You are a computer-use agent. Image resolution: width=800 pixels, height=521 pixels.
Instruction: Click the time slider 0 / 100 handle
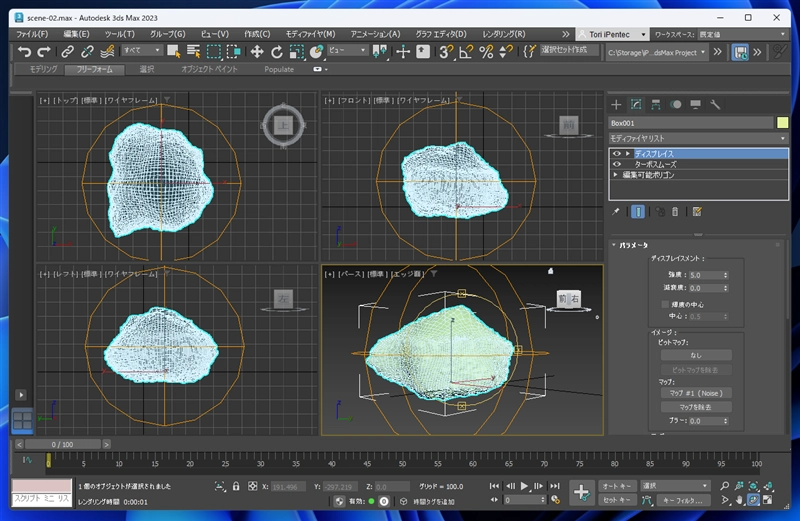click(61, 444)
